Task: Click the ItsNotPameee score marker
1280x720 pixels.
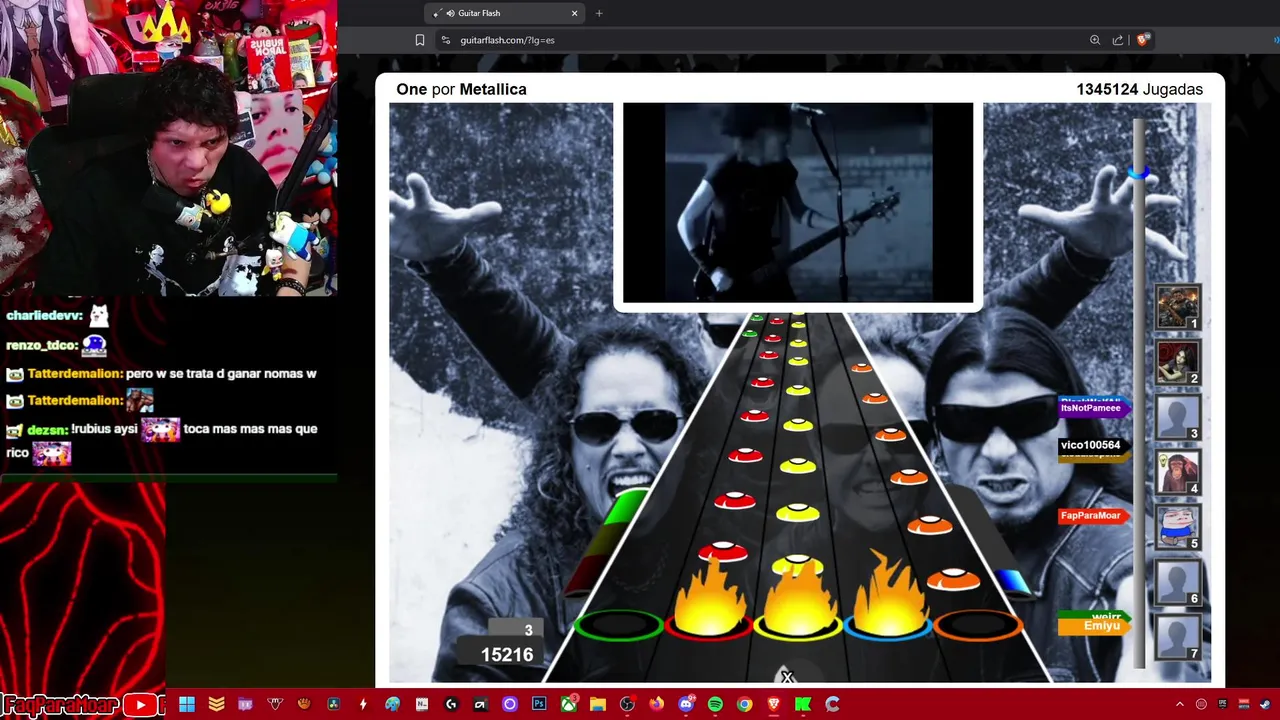Action: [1094, 408]
